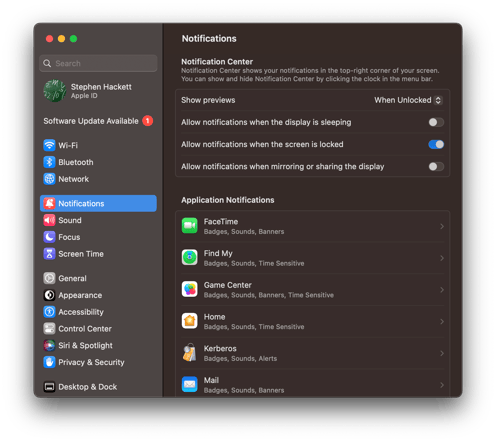Open Accessibility settings label

(x=81, y=312)
